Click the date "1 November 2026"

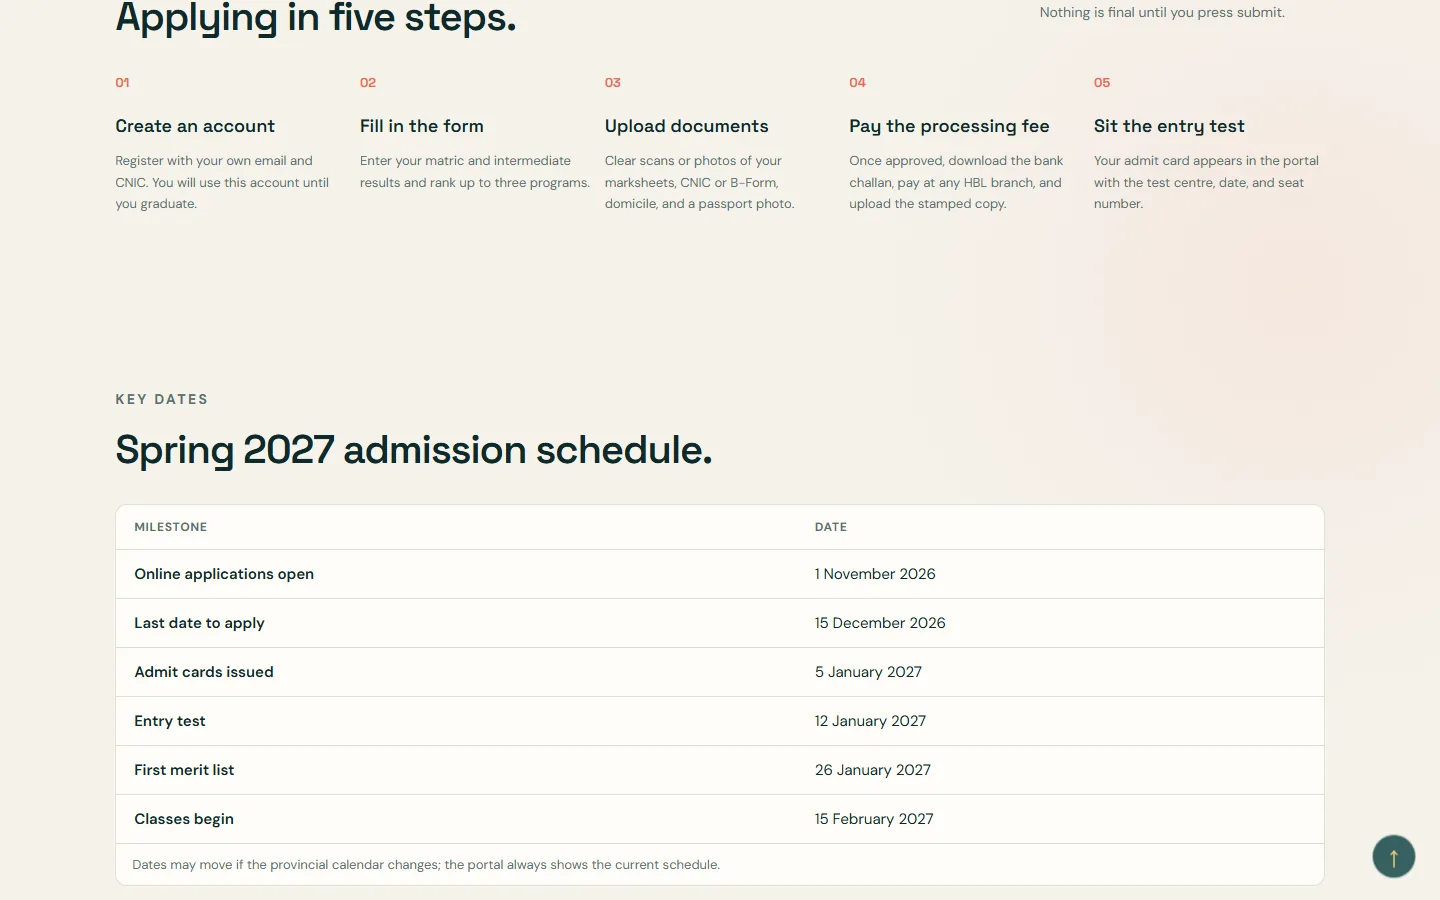875,574
